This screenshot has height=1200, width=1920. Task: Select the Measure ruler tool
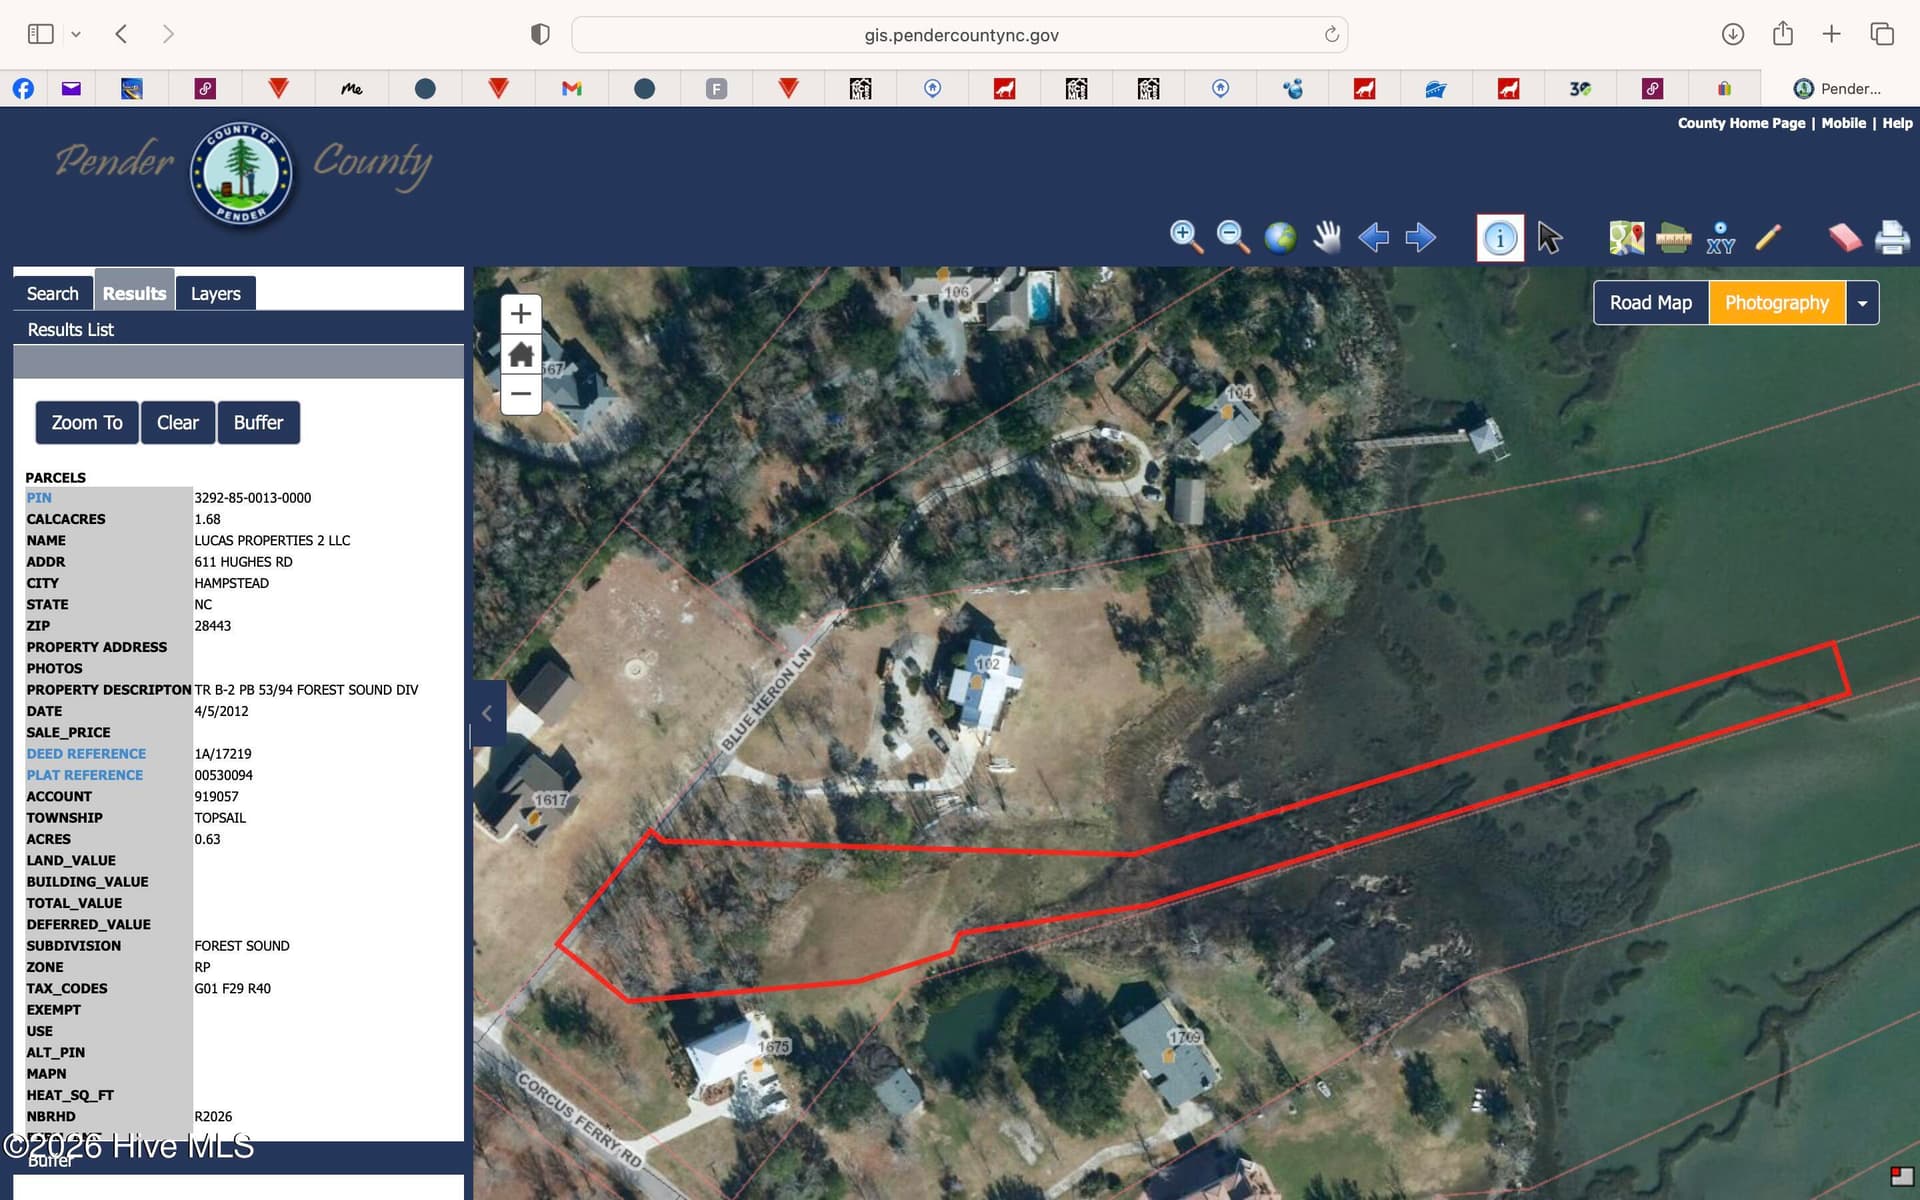point(1673,237)
